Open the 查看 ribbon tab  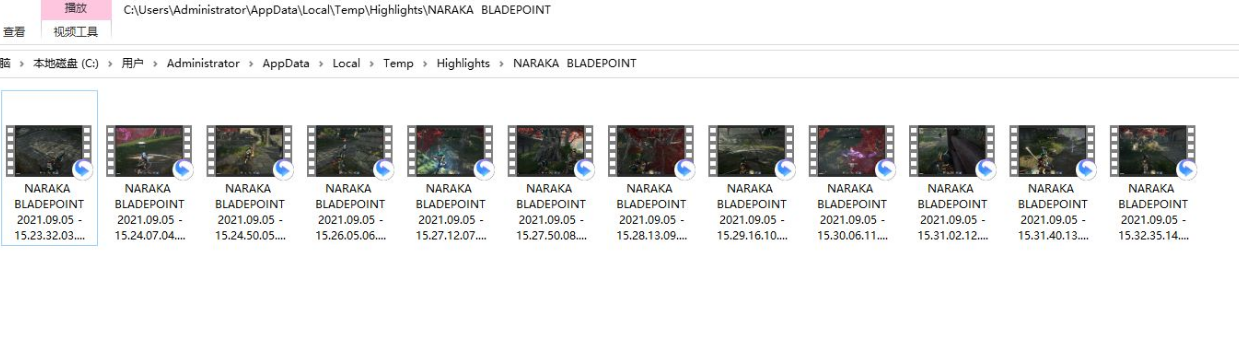pyautogui.click(x=14, y=32)
